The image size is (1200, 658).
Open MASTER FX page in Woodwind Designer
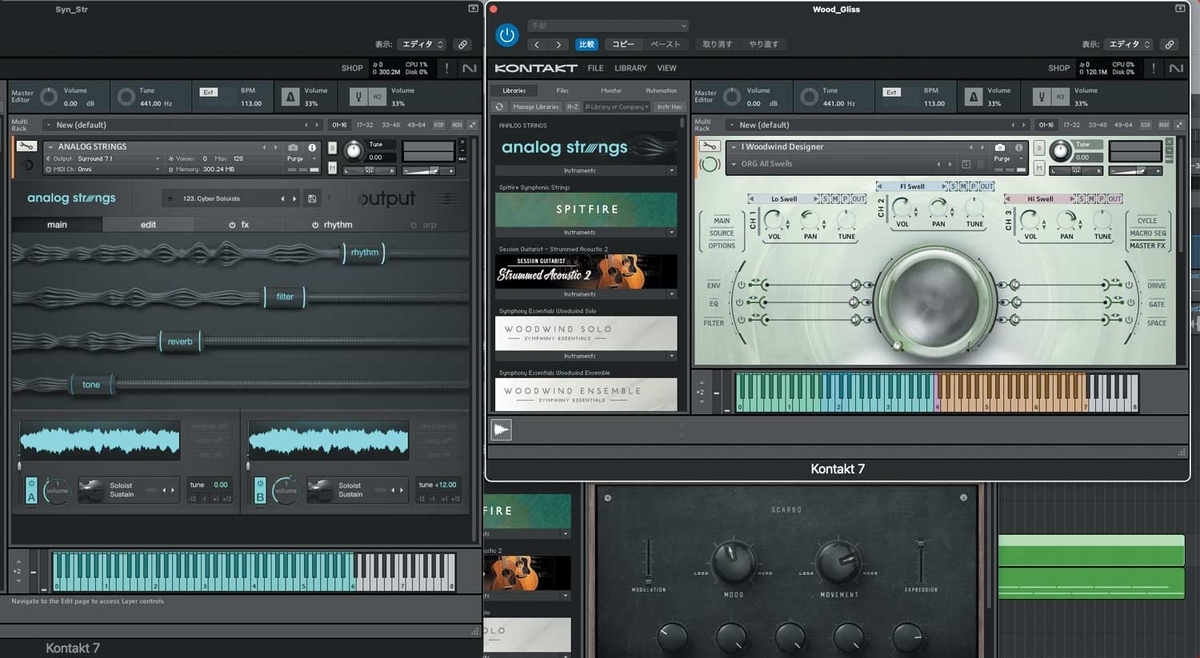pyautogui.click(x=1146, y=245)
